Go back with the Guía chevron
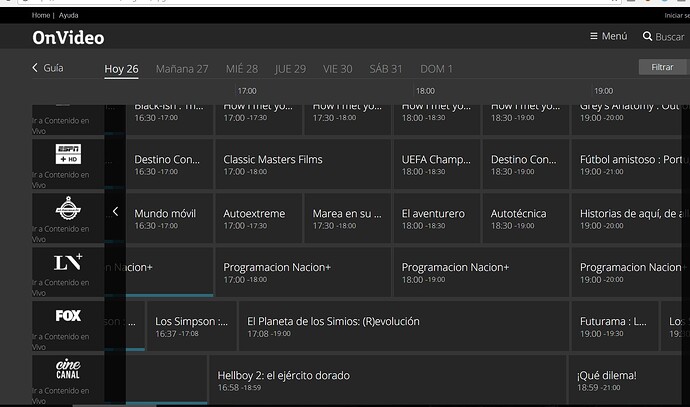This screenshot has width=690, height=407. (35, 67)
